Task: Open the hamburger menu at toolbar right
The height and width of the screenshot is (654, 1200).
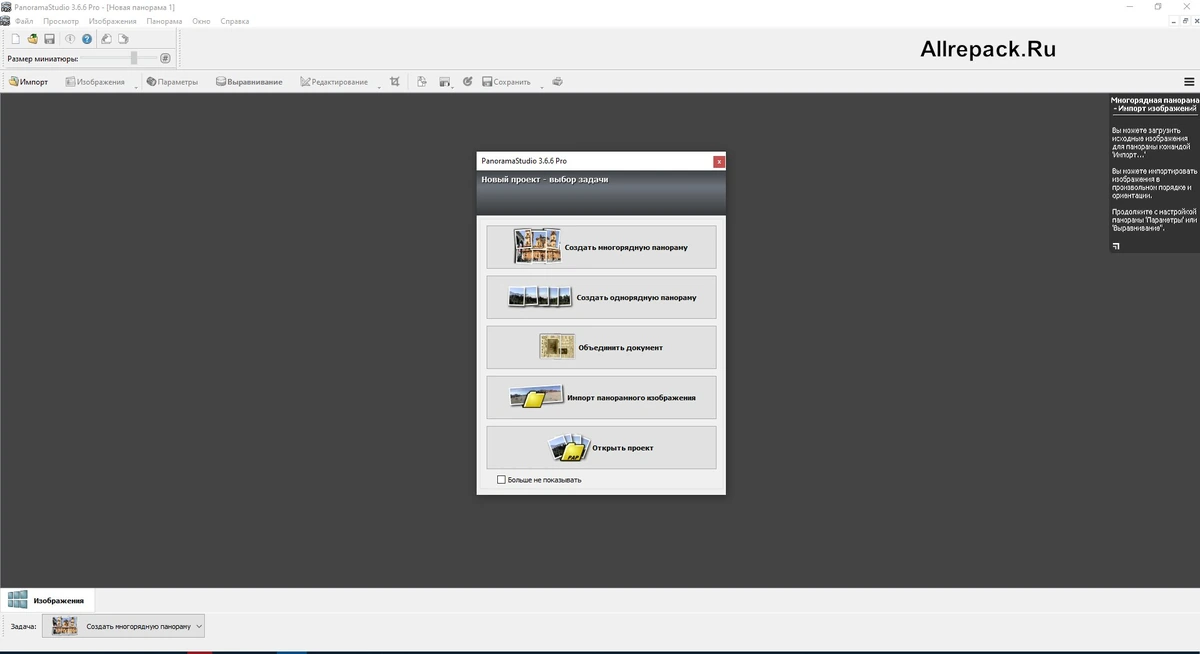Action: 1189,82
